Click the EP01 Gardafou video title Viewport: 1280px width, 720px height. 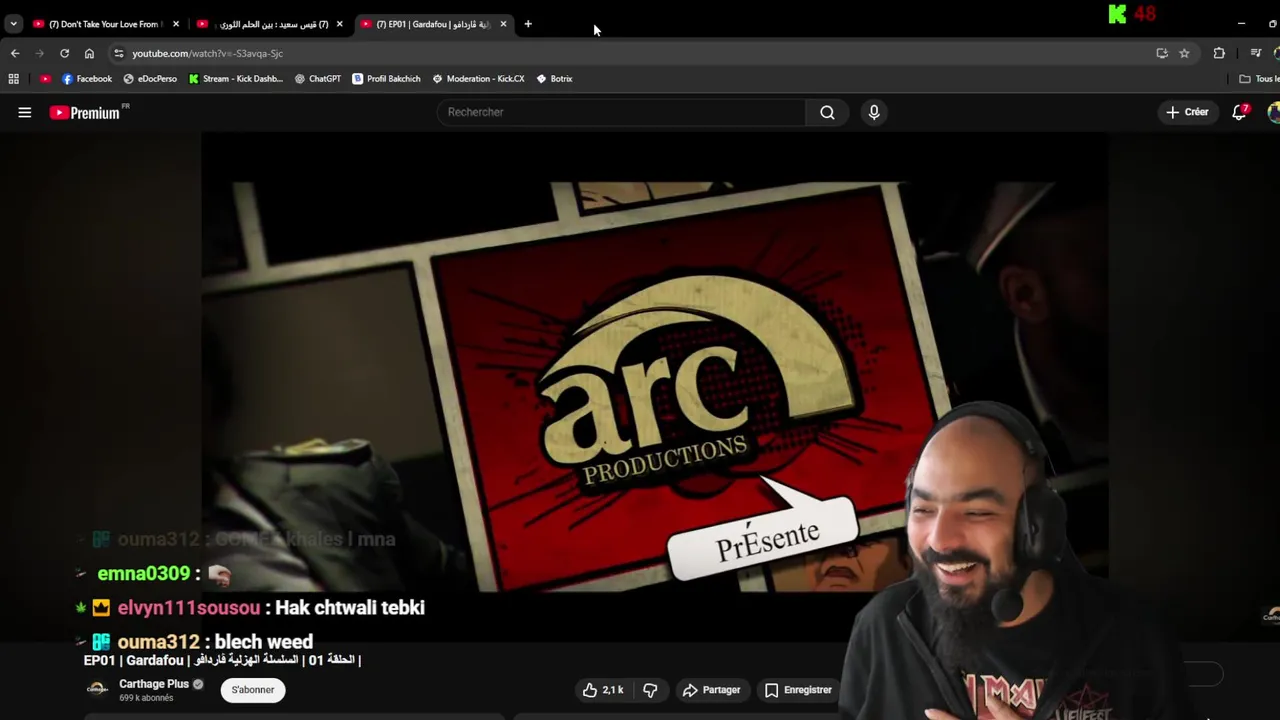[222, 660]
